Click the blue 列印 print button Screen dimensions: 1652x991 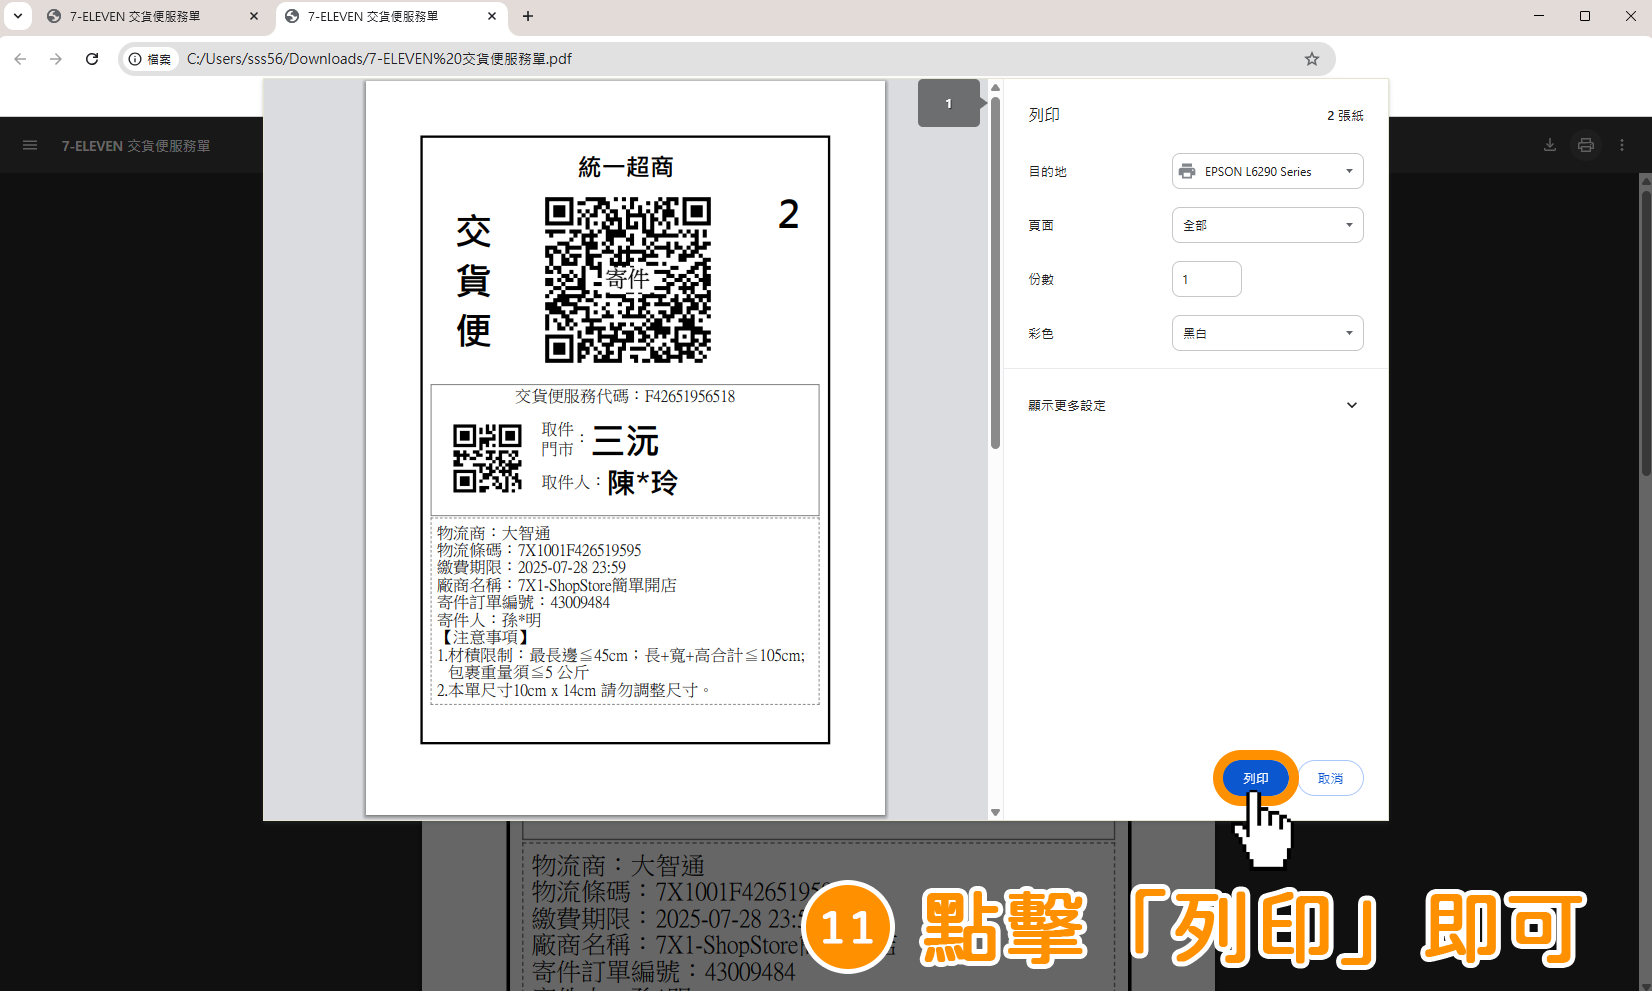(1255, 778)
